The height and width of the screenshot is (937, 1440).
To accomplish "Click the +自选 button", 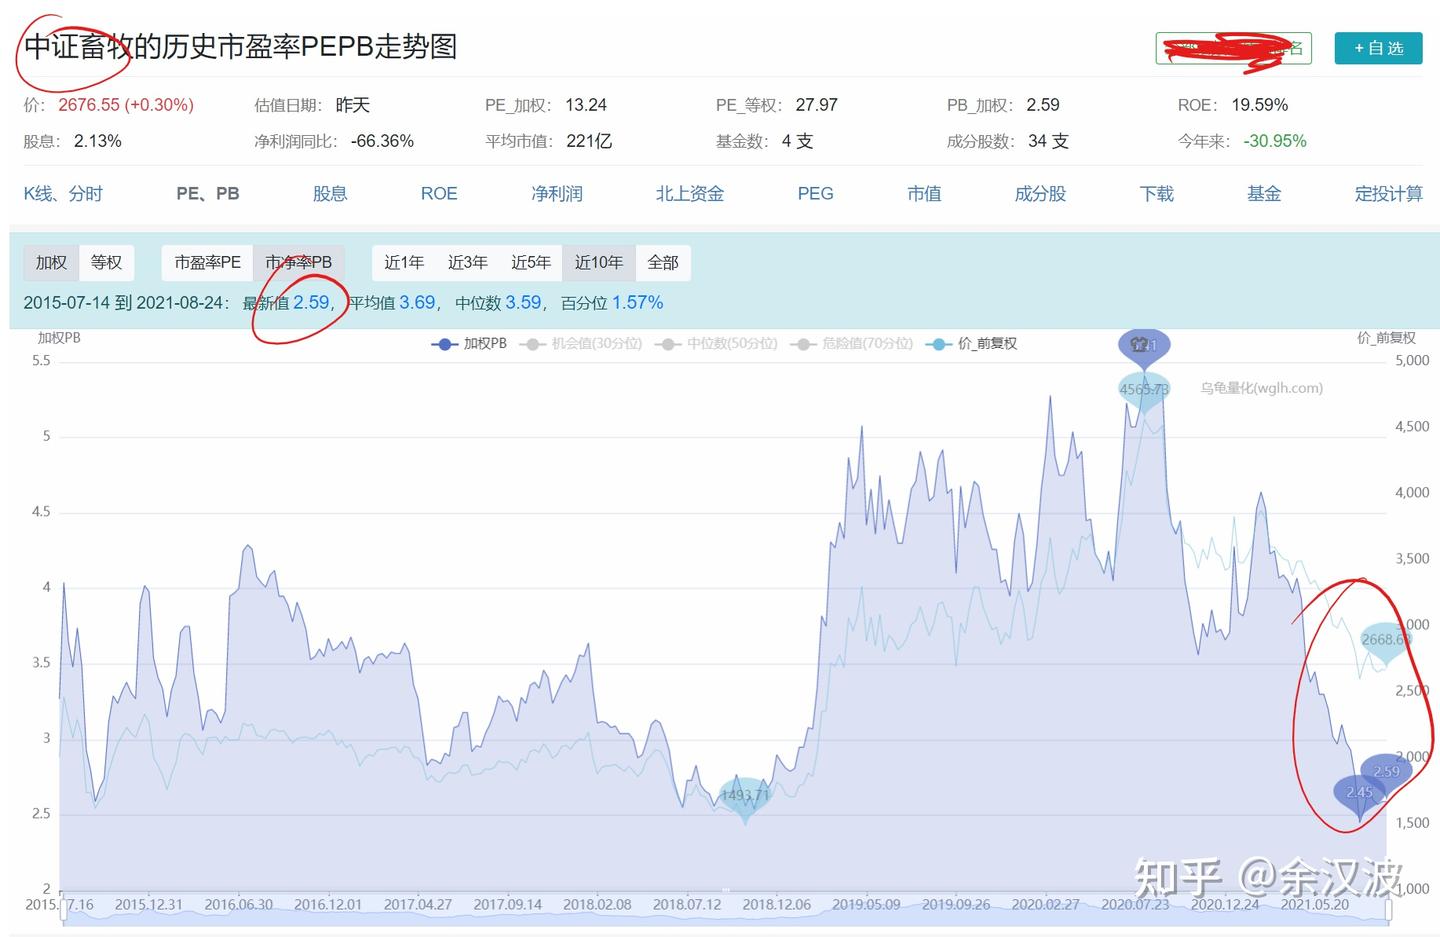I will pos(1378,47).
